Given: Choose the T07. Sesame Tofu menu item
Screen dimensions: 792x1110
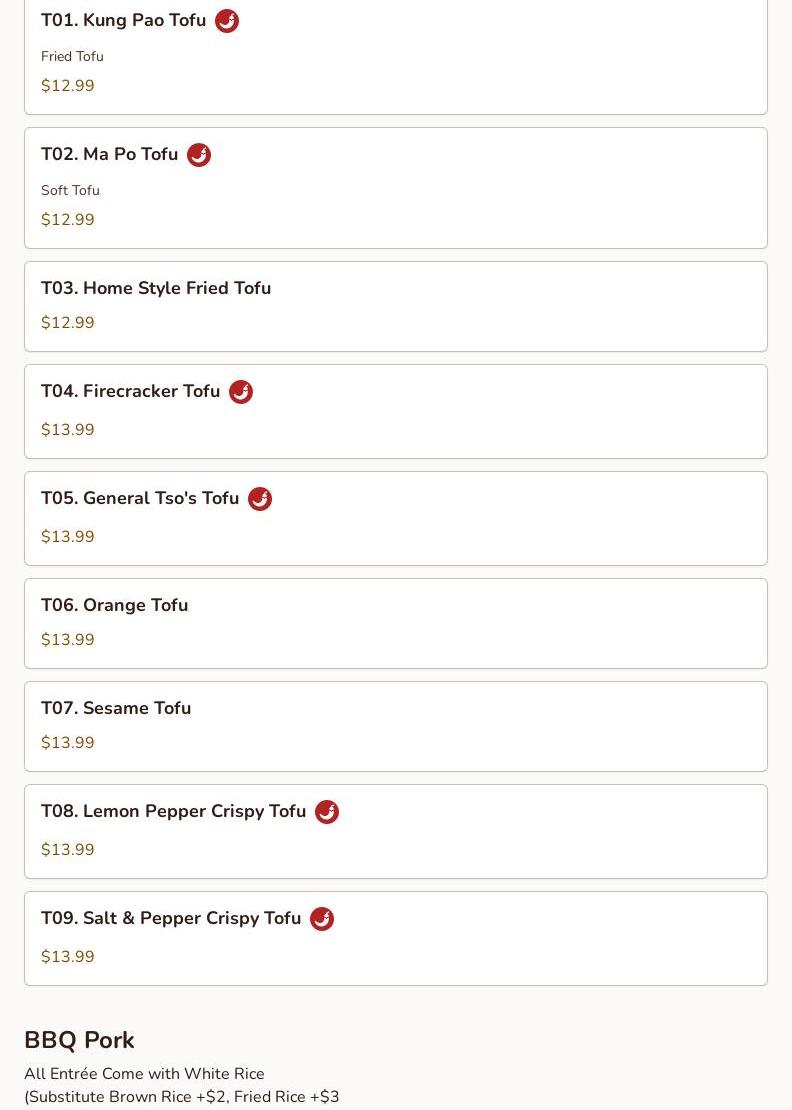Looking at the screenshot, I should pyautogui.click(x=396, y=726).
